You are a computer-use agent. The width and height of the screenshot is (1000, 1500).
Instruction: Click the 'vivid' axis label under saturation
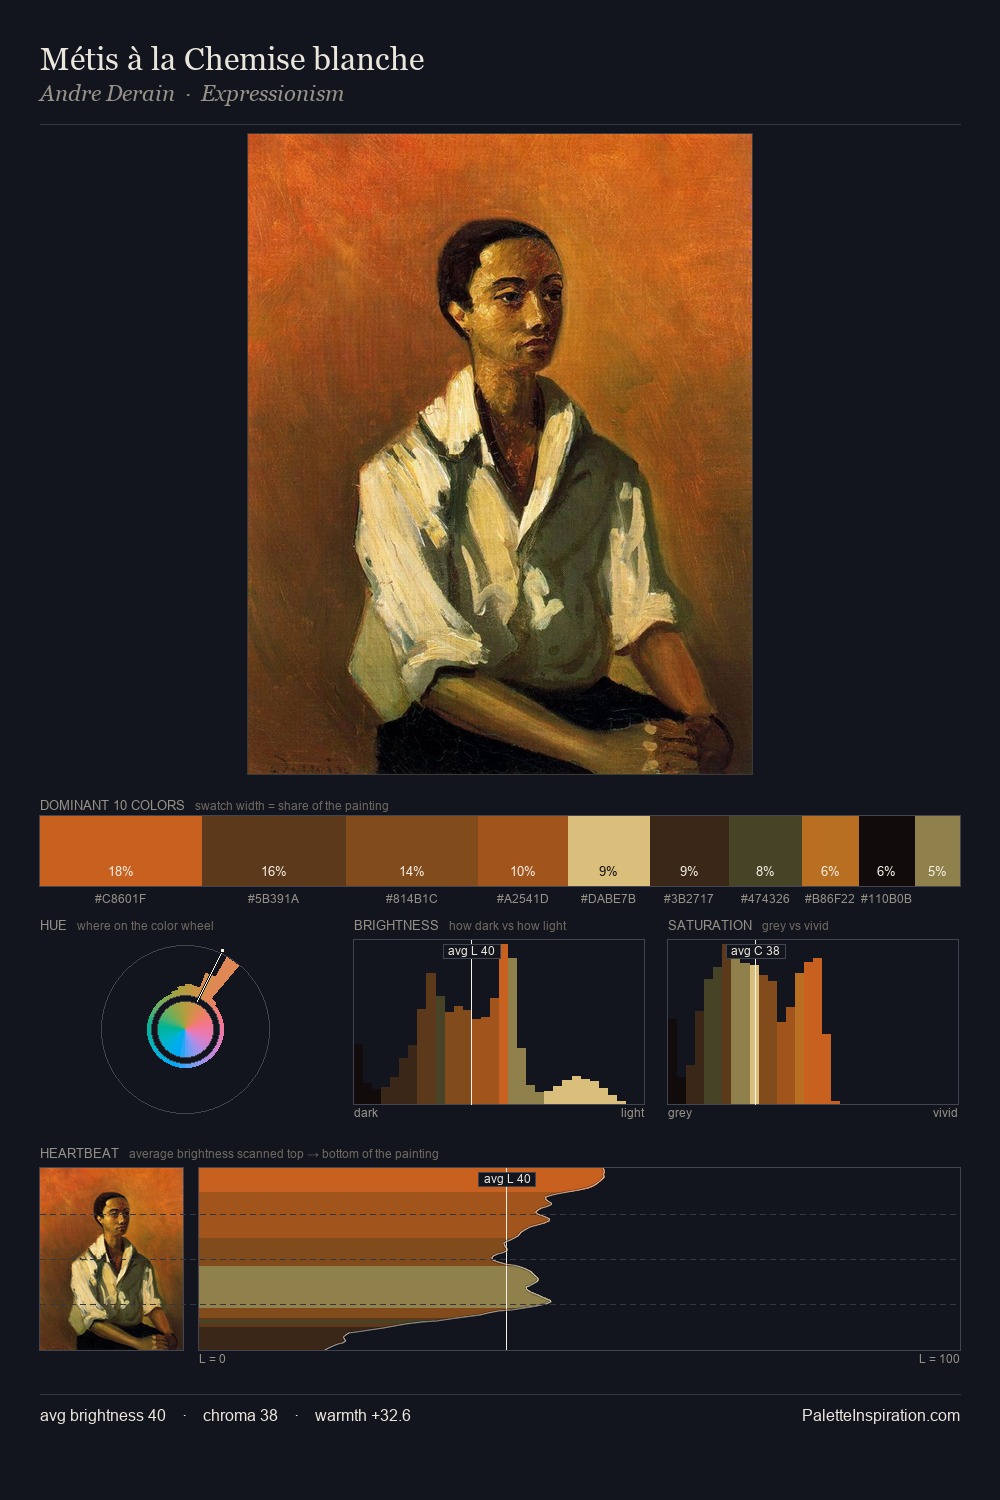(x=945, y=1113)
